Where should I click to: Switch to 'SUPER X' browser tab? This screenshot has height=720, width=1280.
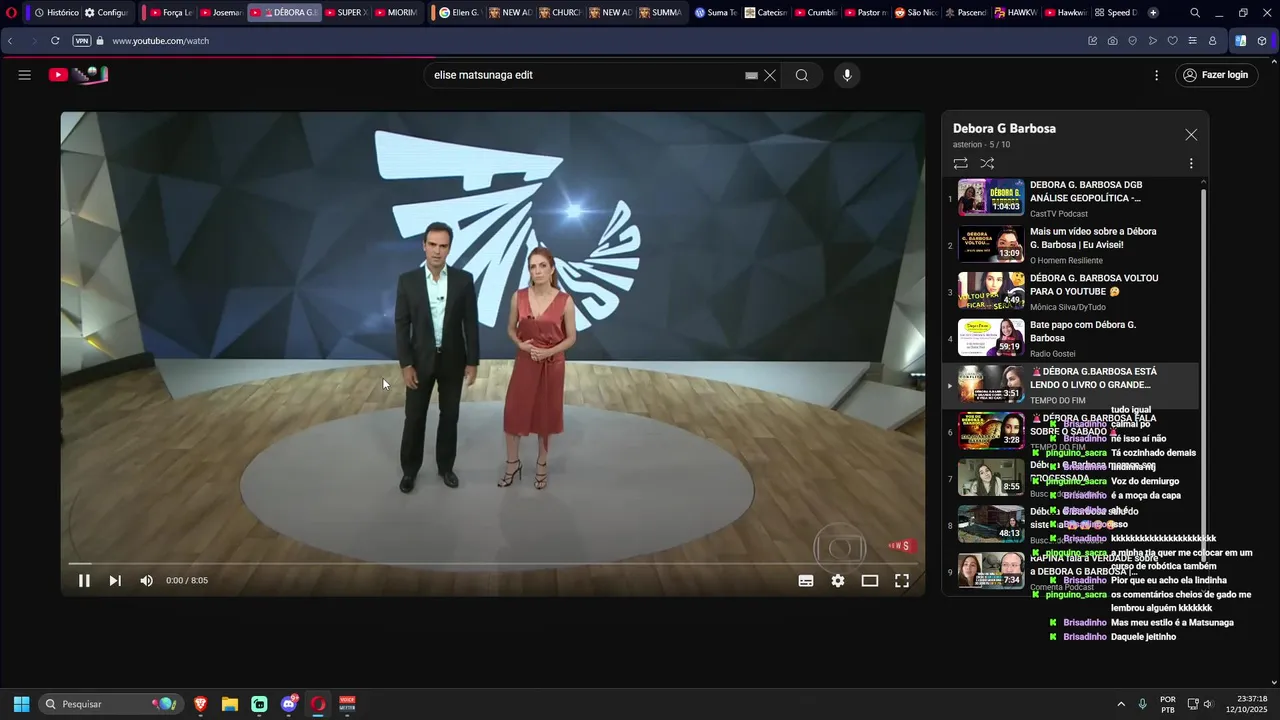pos(346,13)
